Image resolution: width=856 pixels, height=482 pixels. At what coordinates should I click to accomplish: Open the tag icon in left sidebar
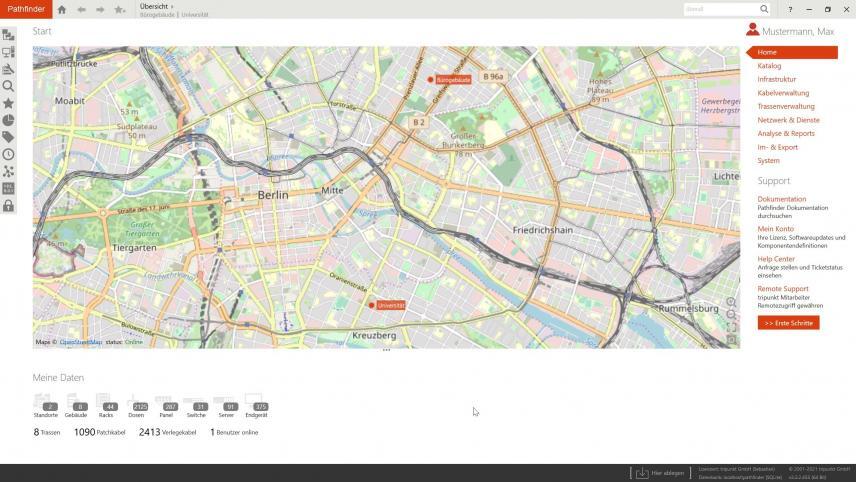tap(8, 137)
